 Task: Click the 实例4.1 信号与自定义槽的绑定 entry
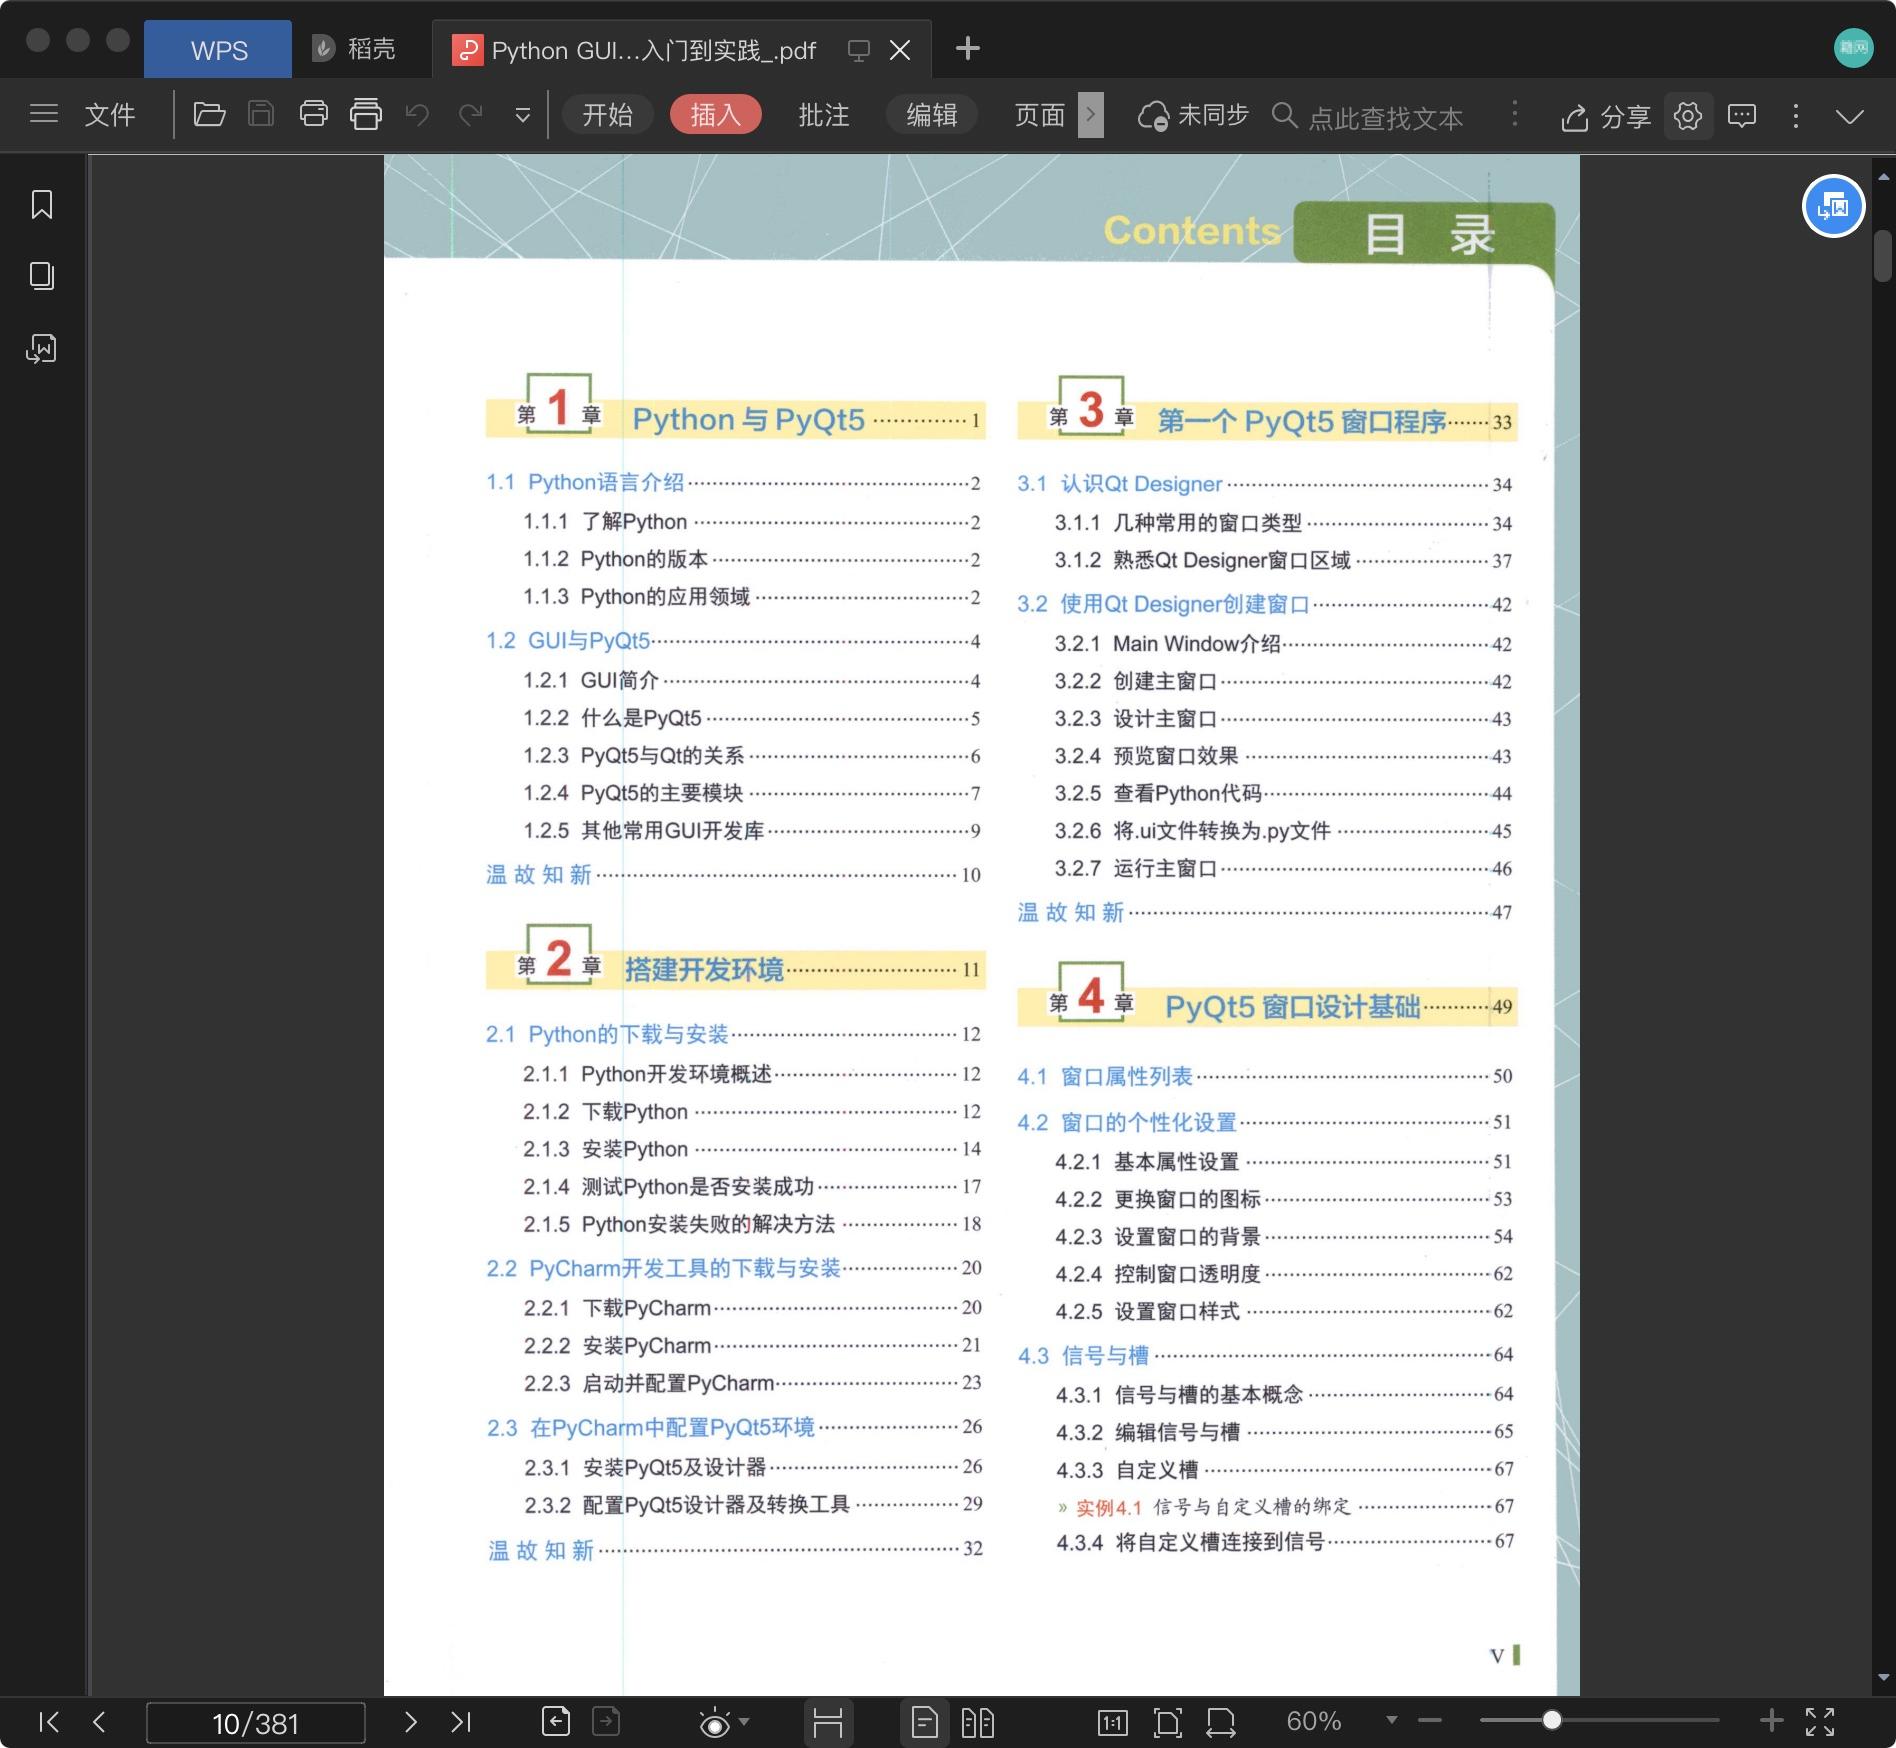[x=1286, y=1507]
